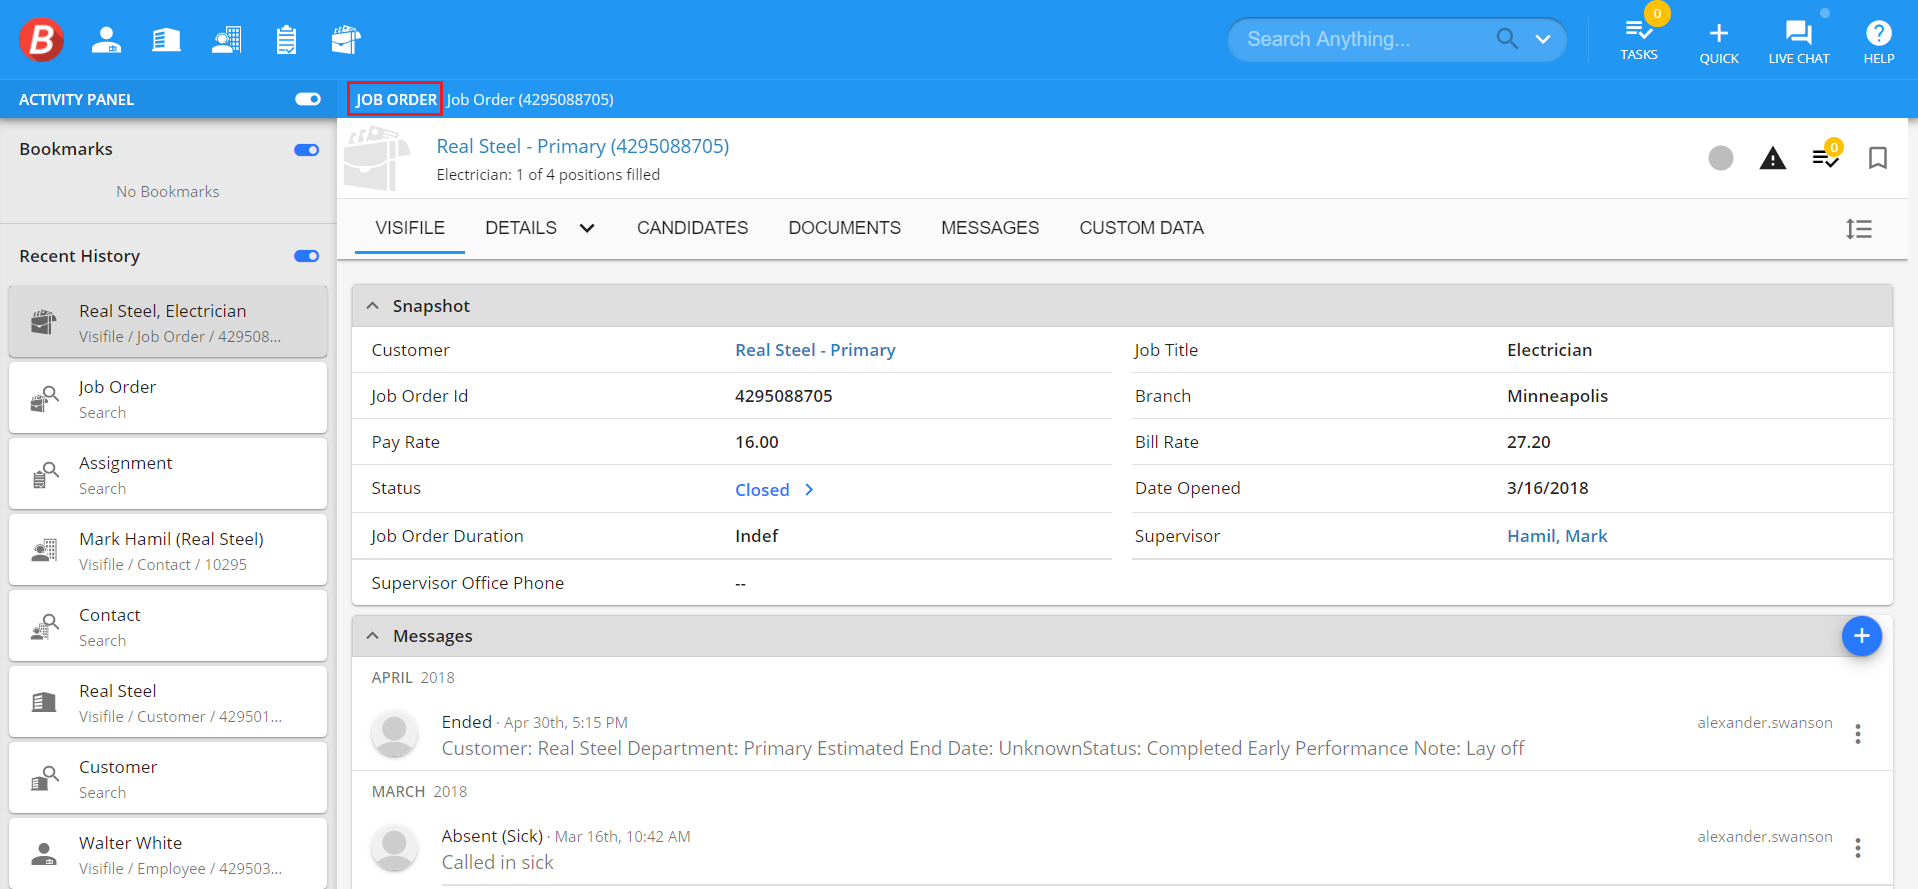Click the line spacing density icon
The image size is (1918, 889).
[x=1859, y=229]
